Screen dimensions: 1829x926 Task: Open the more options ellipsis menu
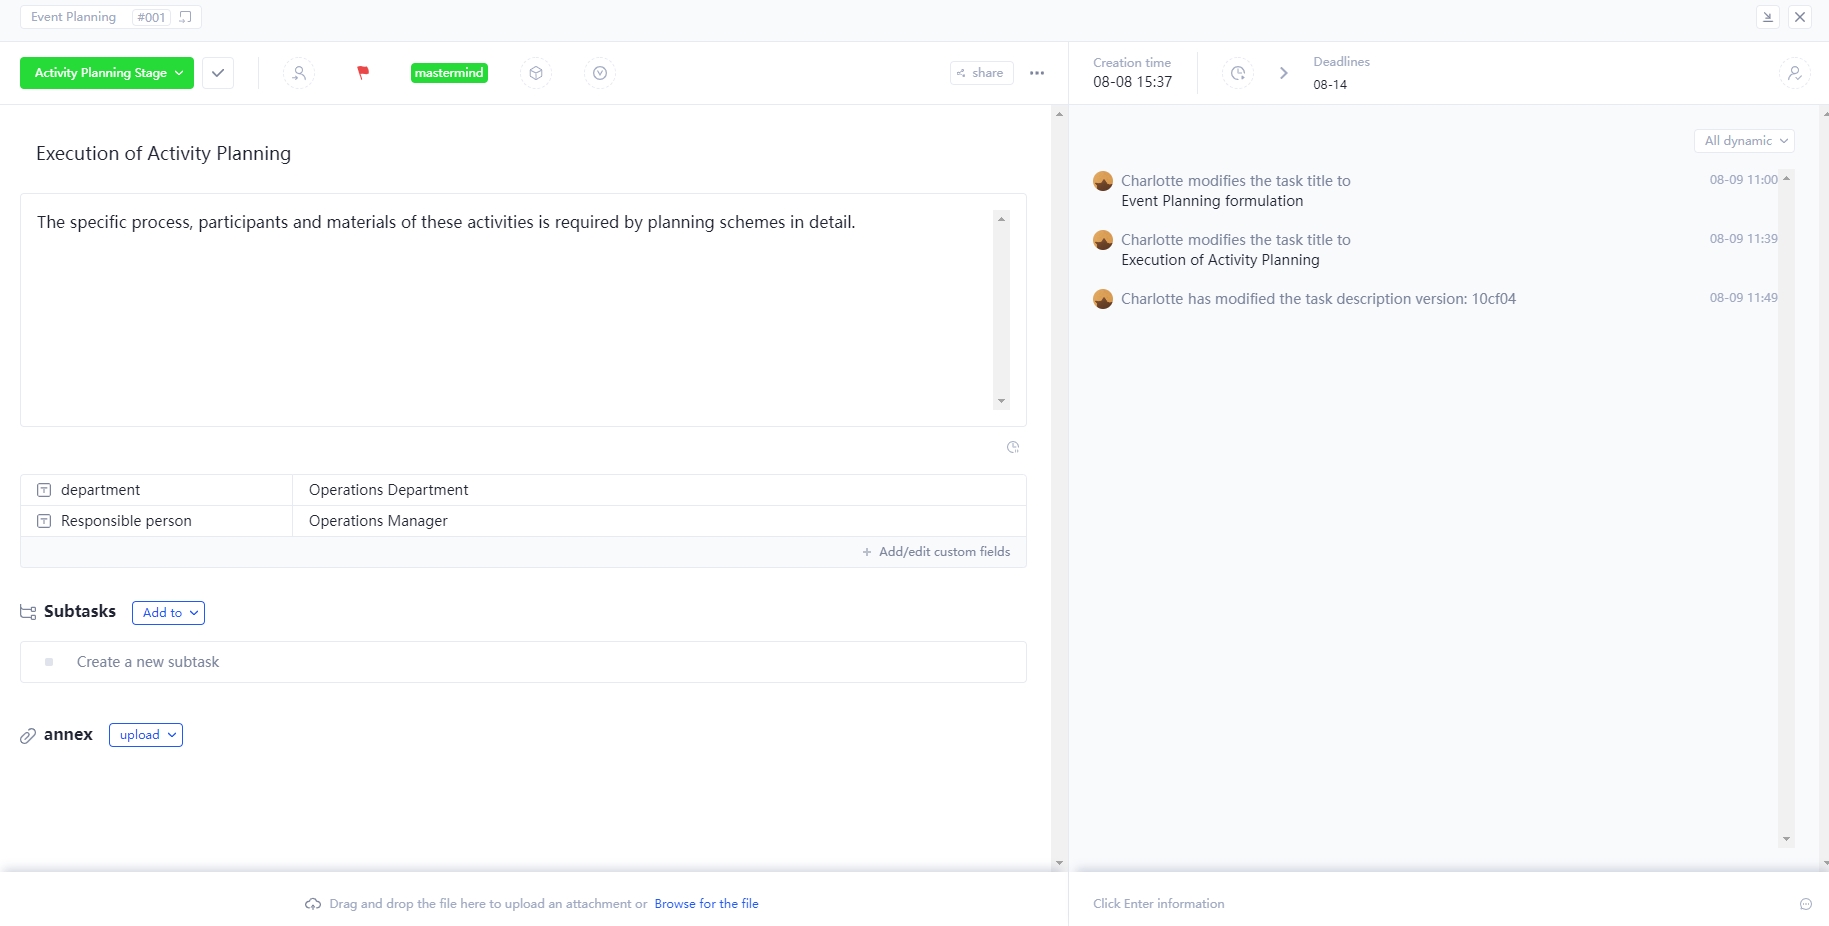tap(1036, 72)
